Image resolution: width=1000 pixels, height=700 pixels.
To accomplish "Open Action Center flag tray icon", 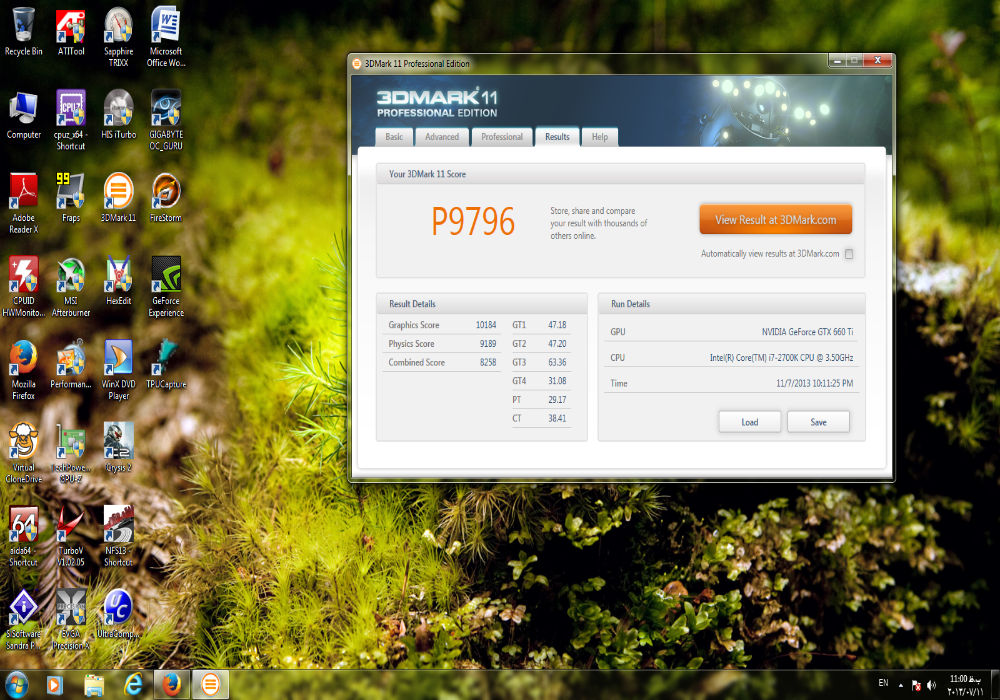I will [916, 685].
